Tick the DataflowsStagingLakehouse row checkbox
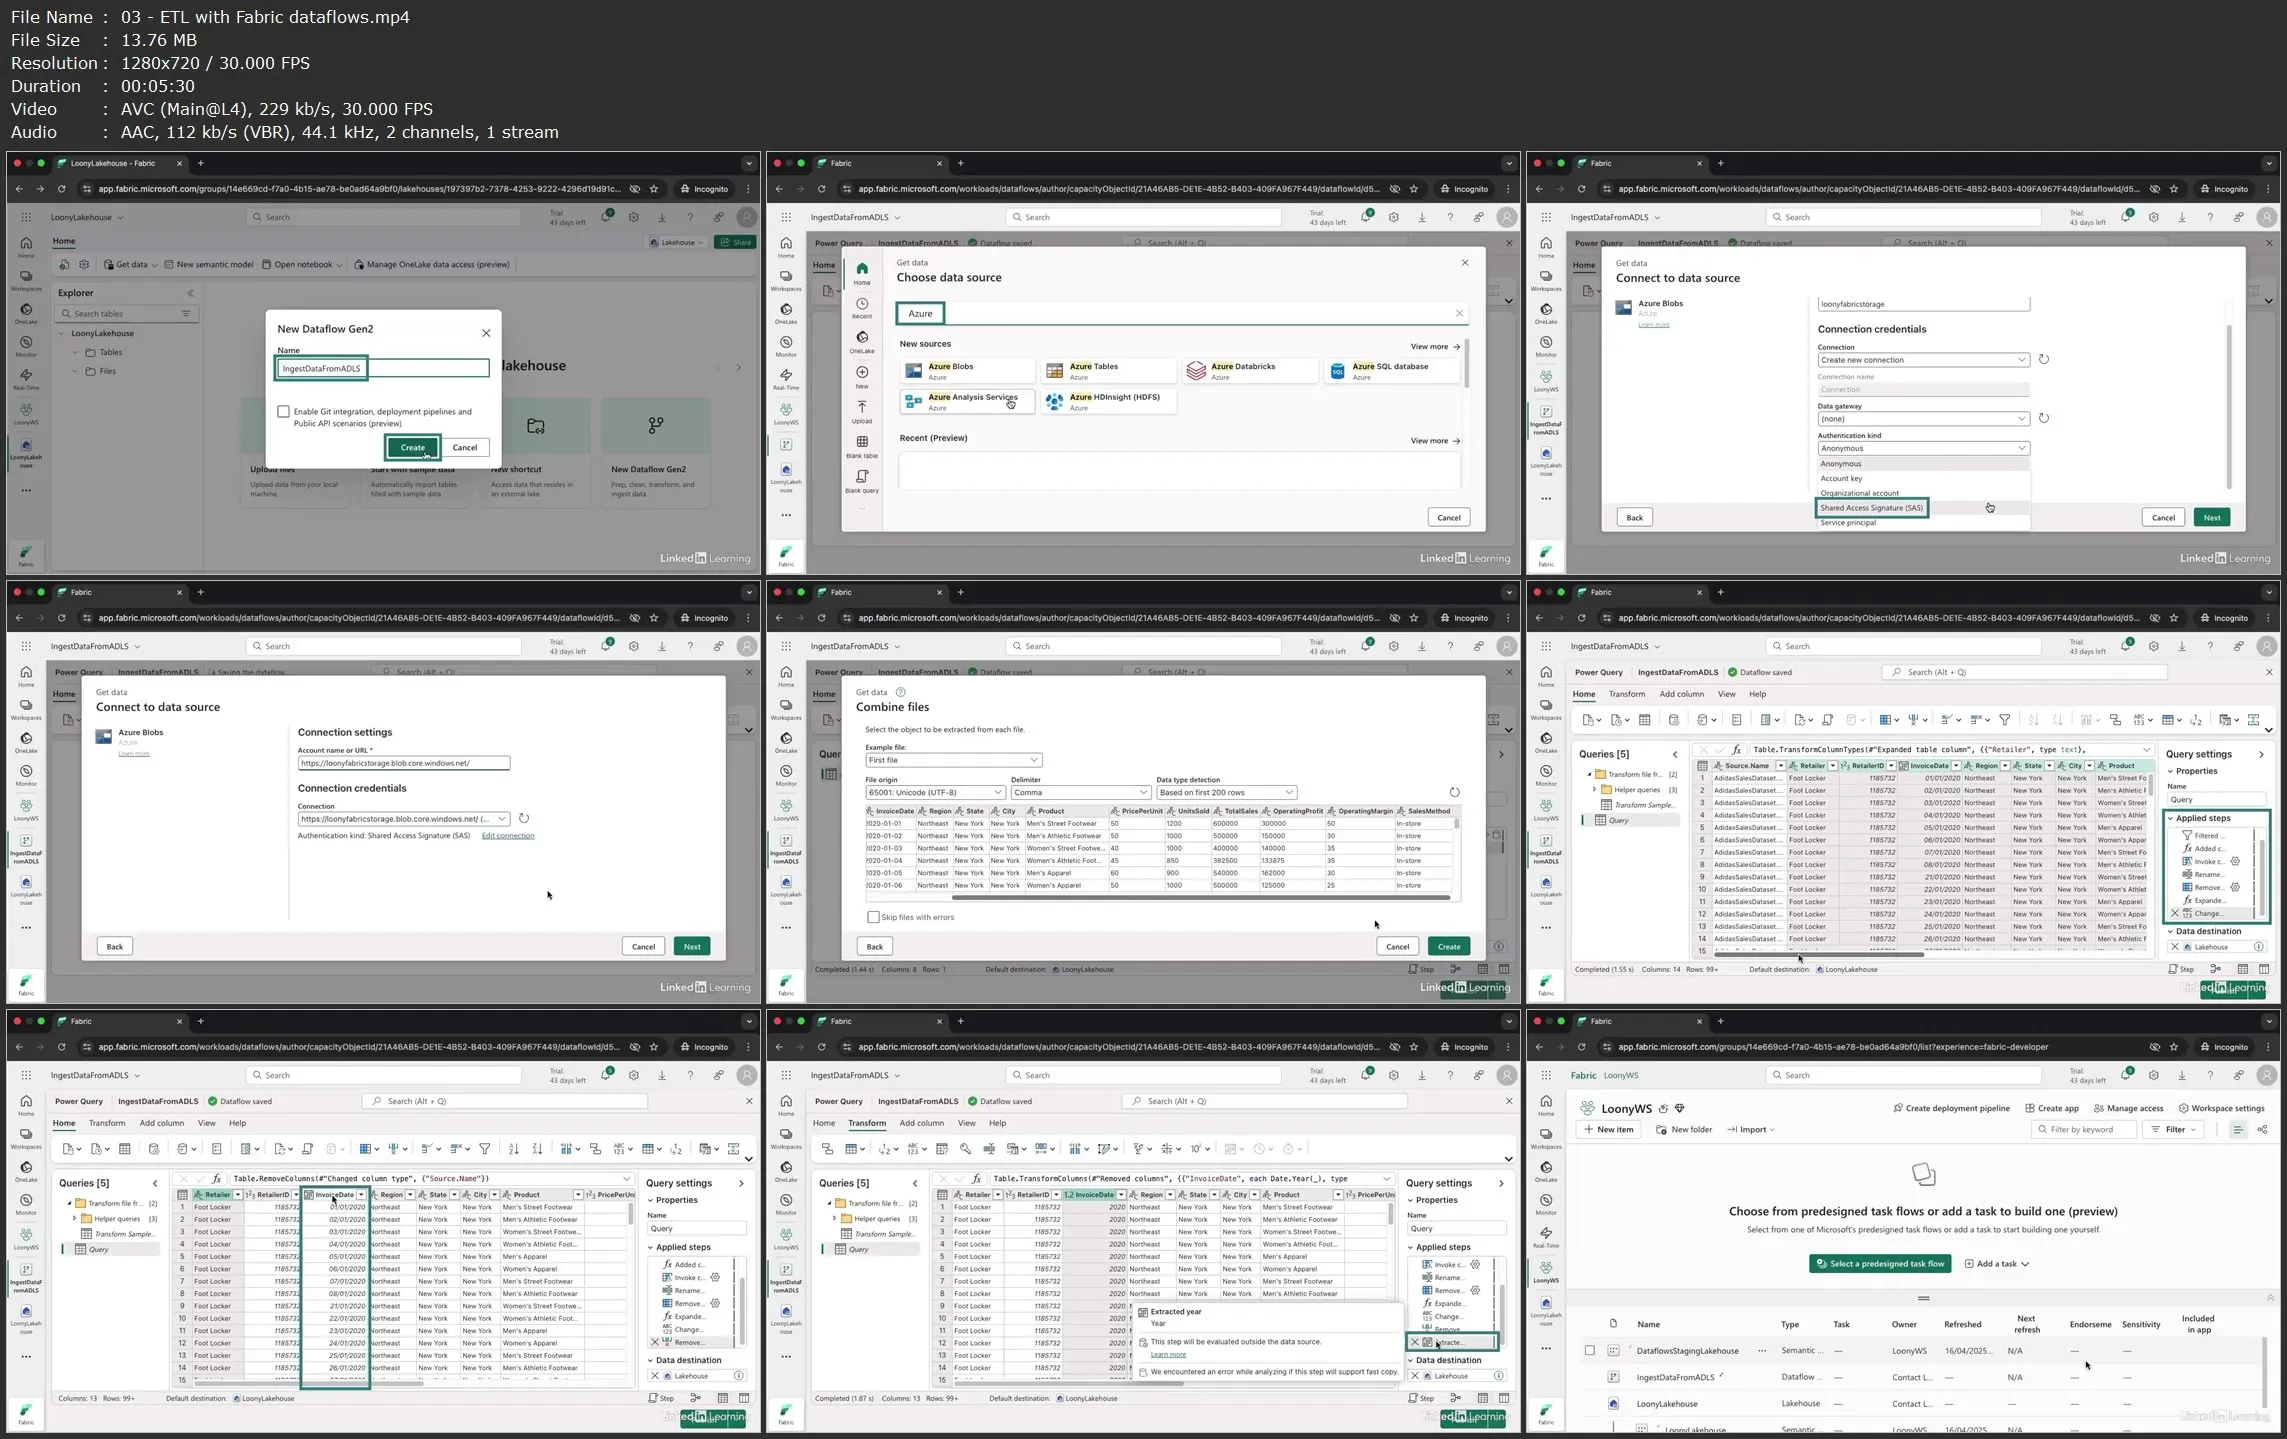 click(x=1589, y=1350)
